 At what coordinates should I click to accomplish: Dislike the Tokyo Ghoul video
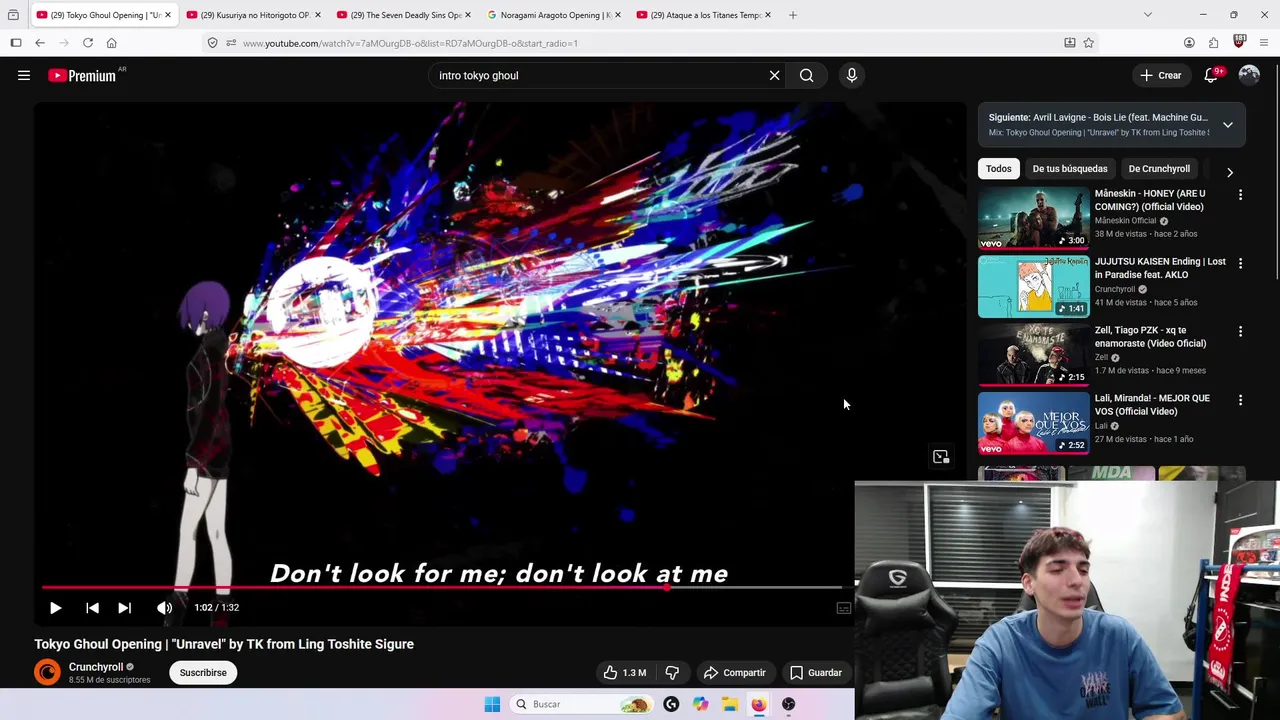point(672,673)
